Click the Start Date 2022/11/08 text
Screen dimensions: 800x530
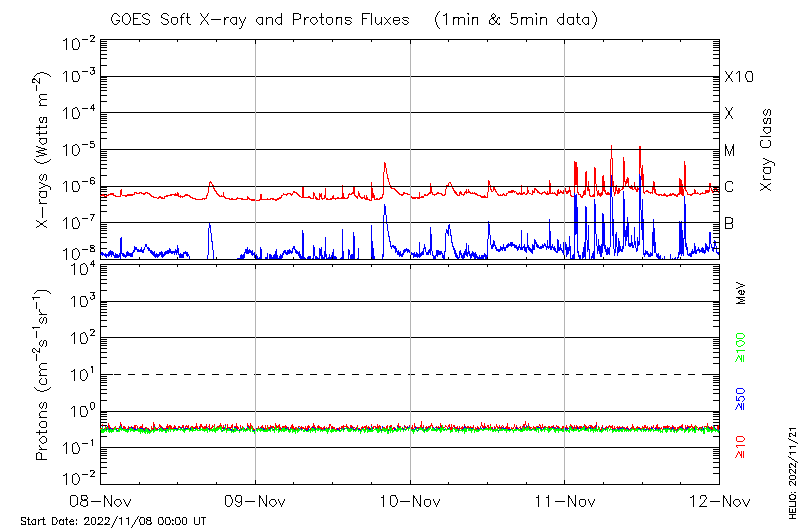pyautogui.click(x=113, y=521)
